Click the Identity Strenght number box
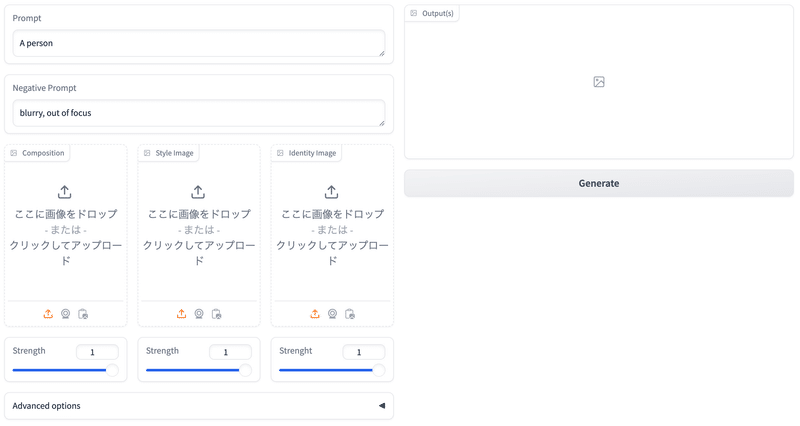The width and height of the screenshot is (800, 426). (364, 352)
